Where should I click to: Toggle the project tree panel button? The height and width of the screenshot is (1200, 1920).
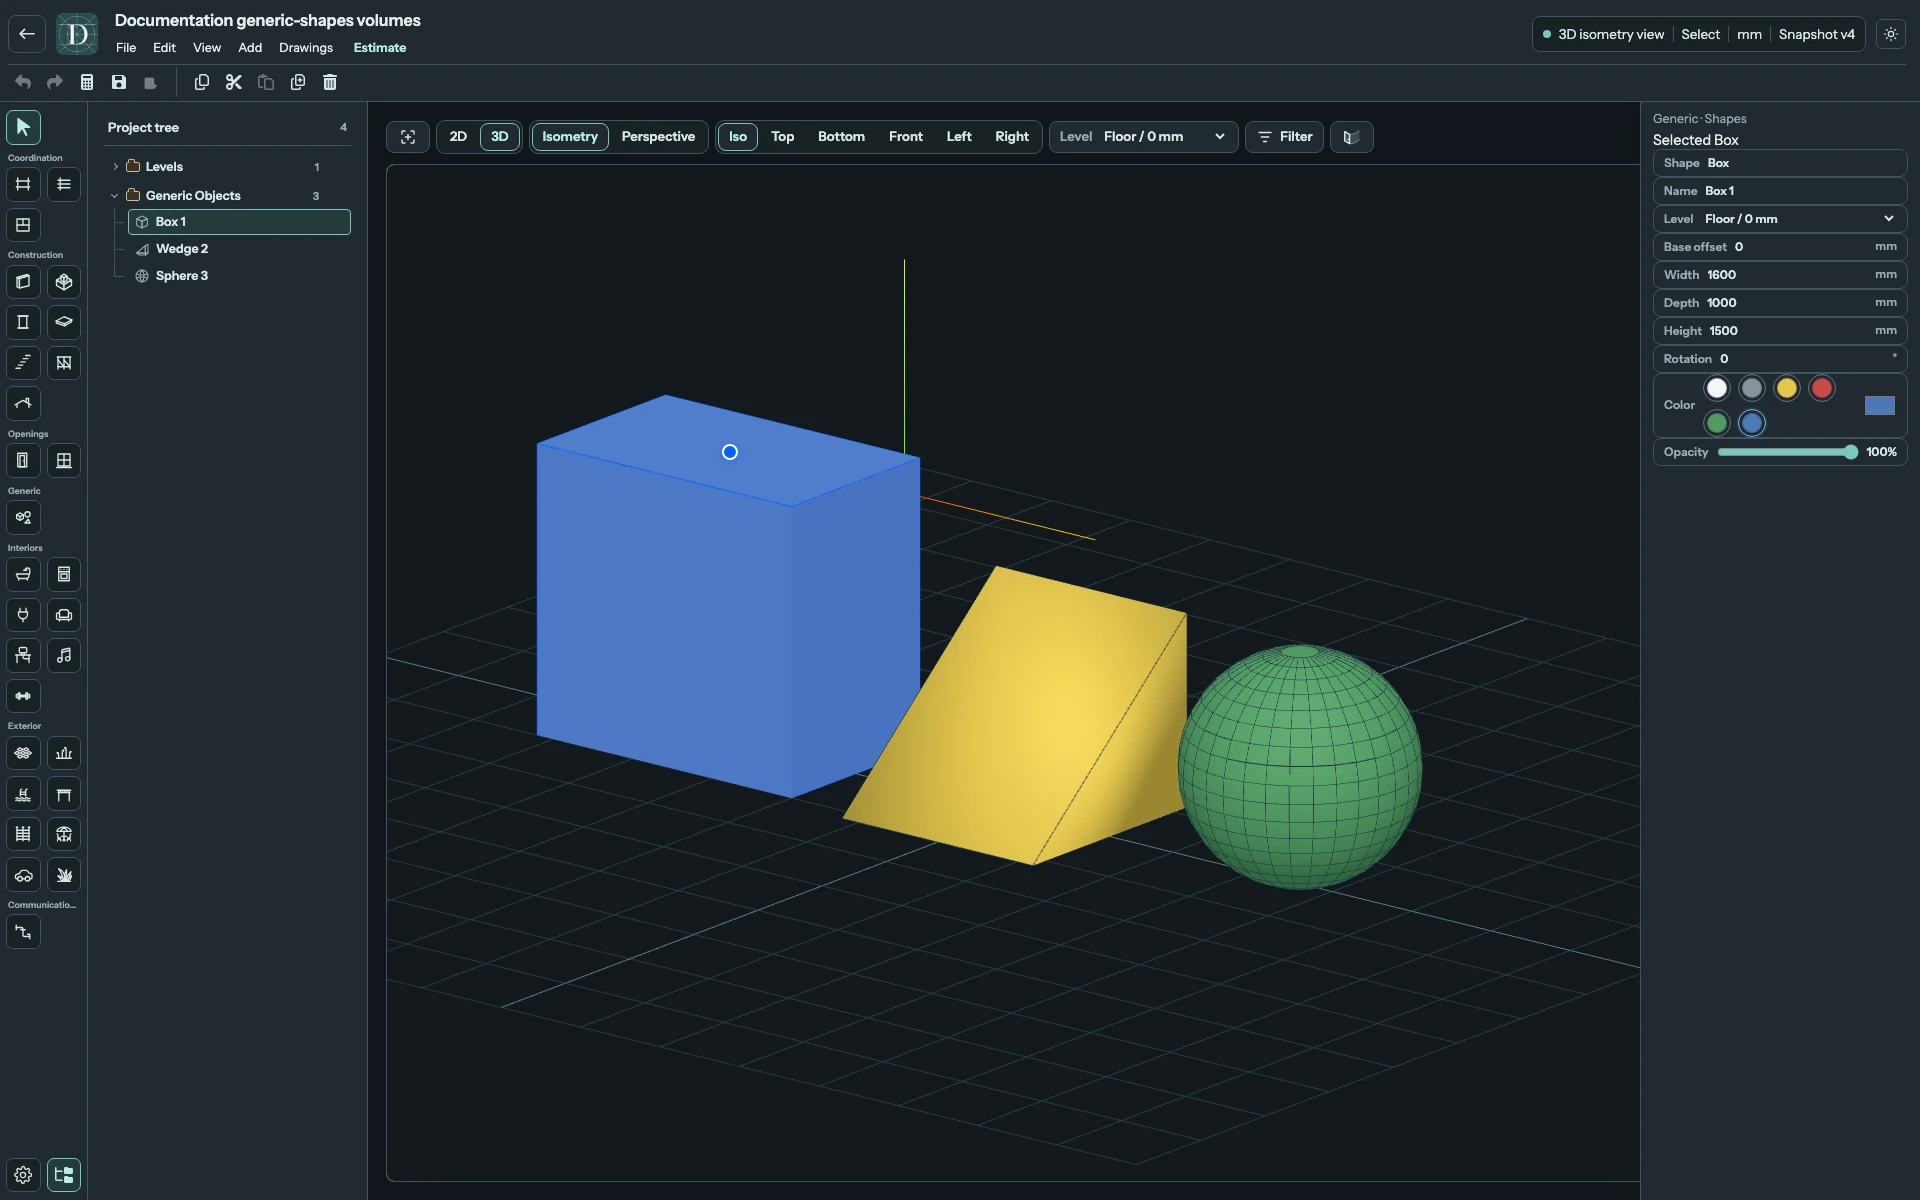point(64,1175)
